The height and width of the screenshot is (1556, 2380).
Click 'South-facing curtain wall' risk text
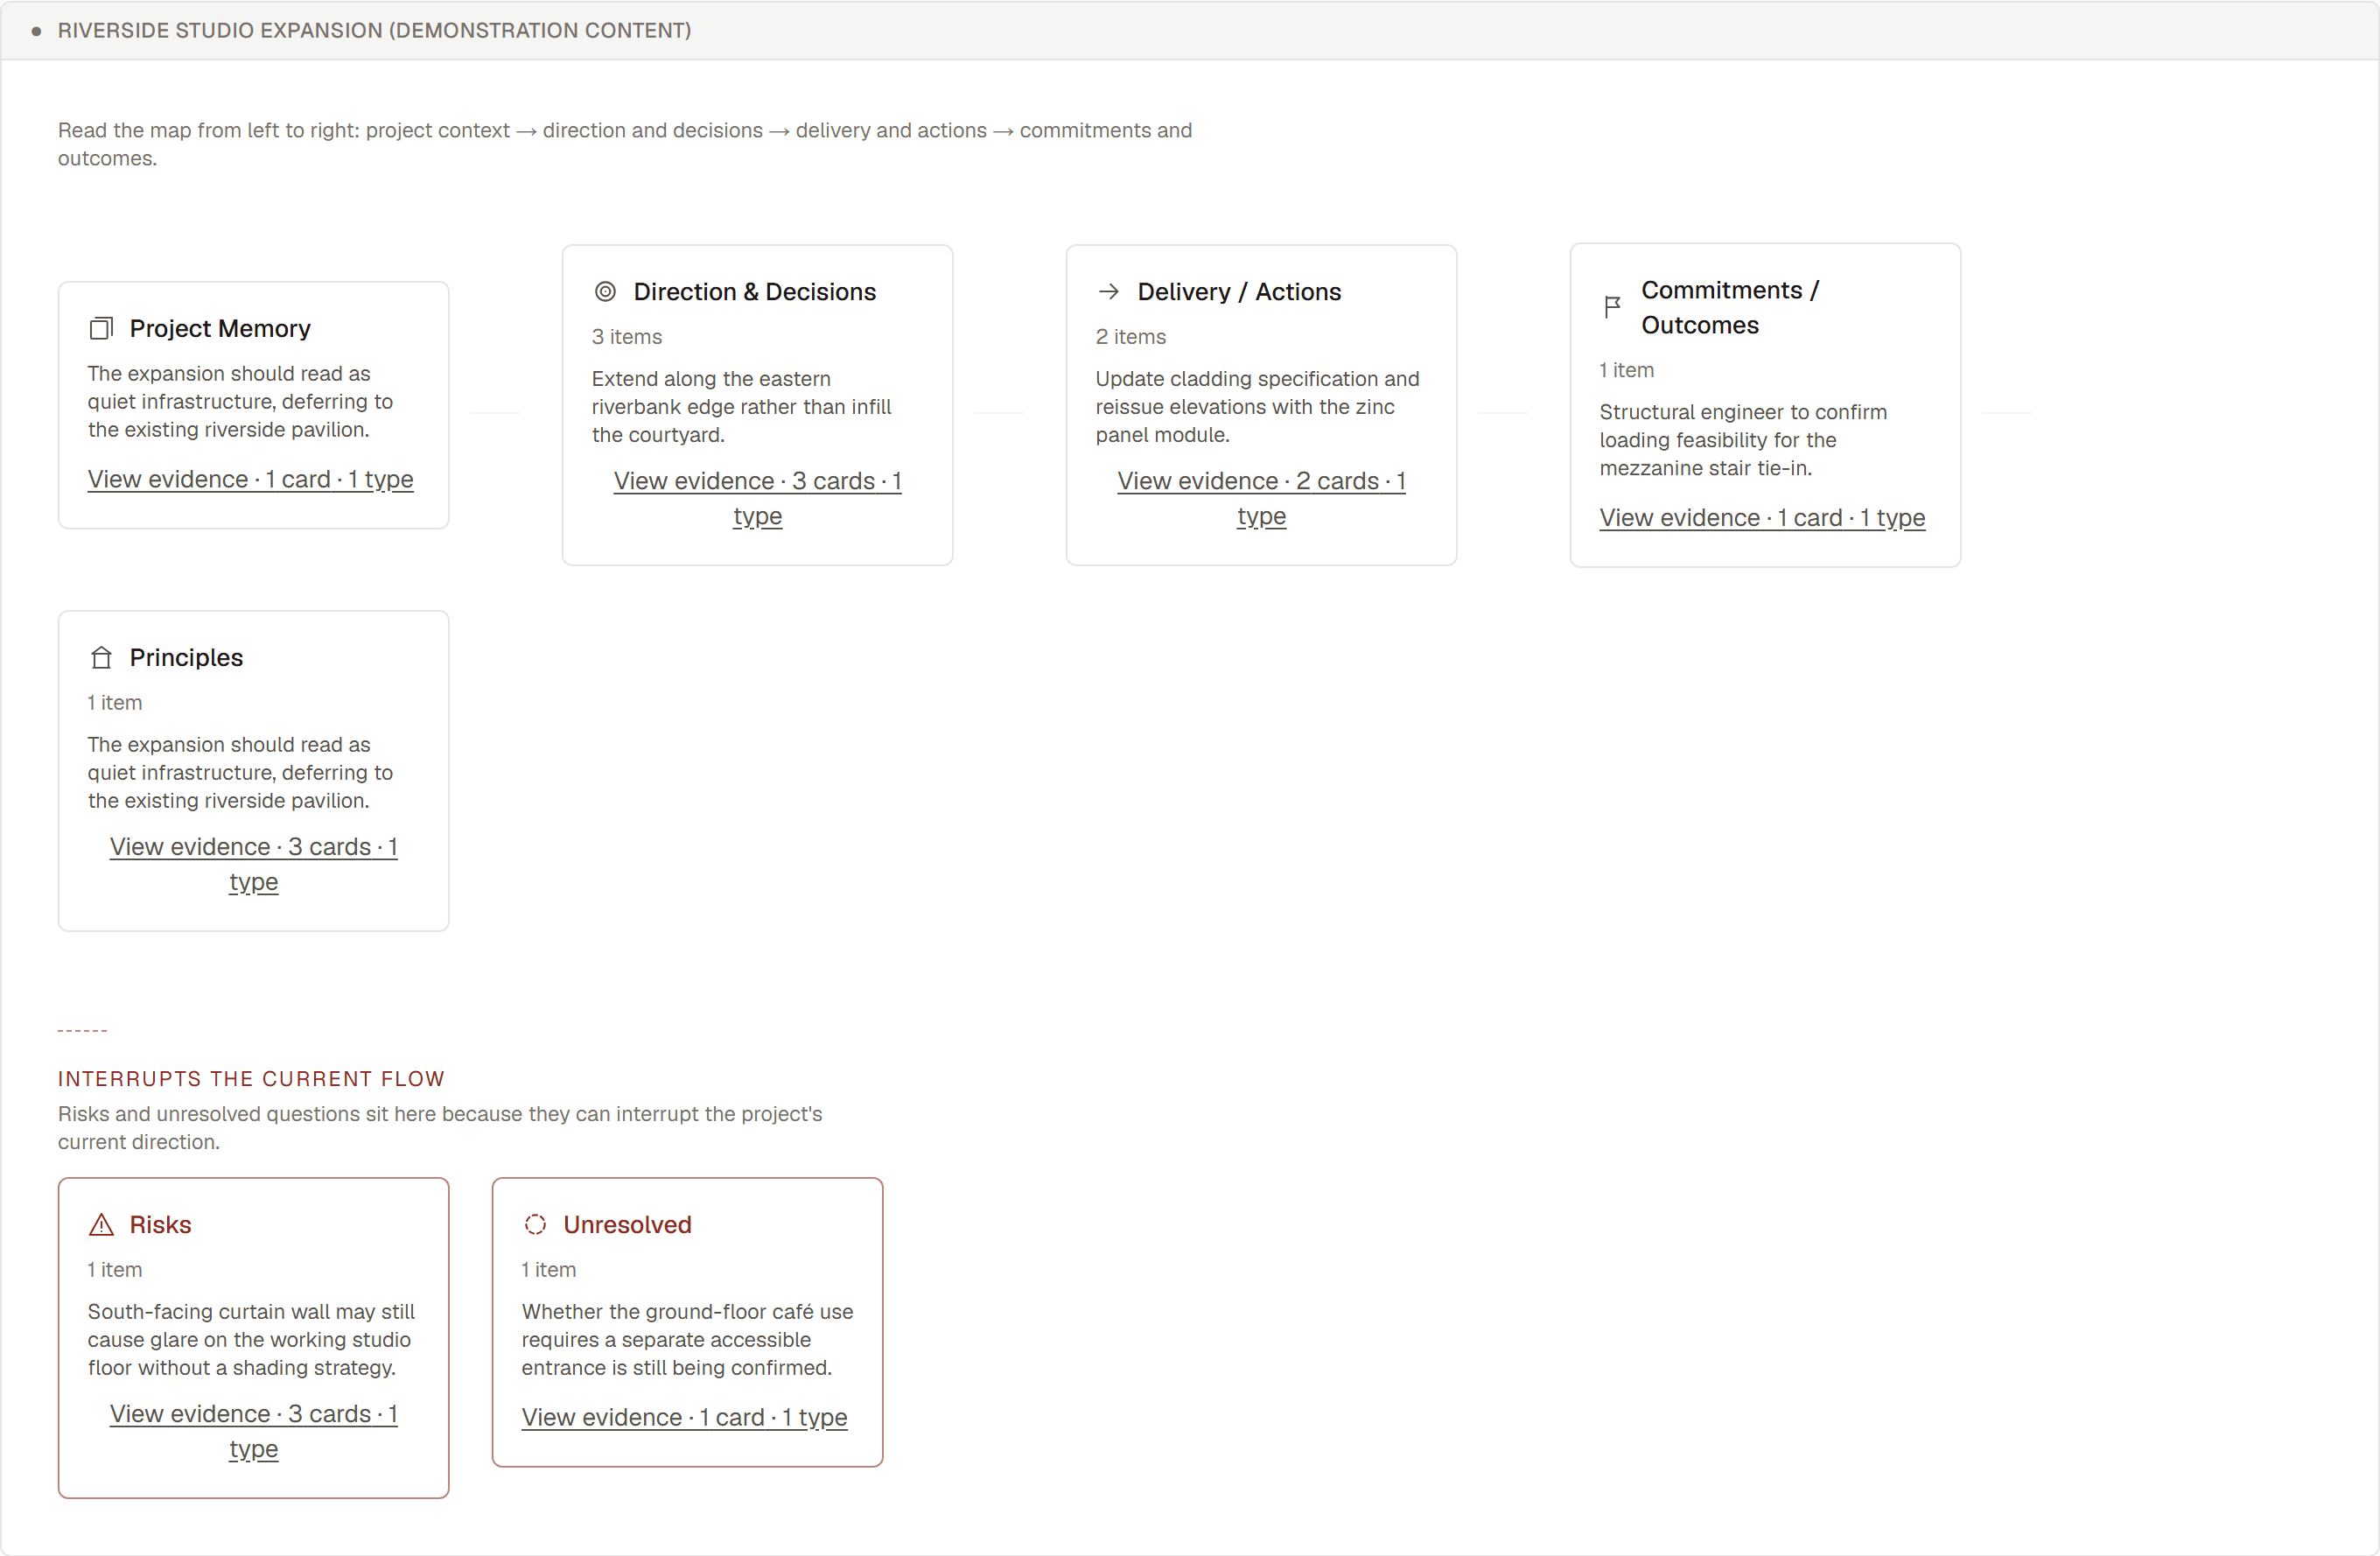[251, 1339]
